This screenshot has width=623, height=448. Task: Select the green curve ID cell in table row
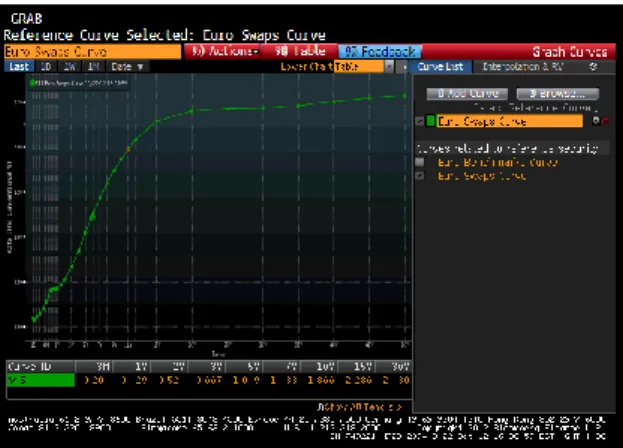click(41, 380)
